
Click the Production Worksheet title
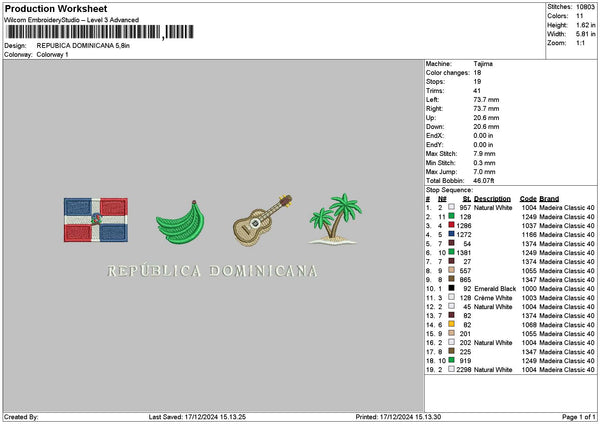56,9
